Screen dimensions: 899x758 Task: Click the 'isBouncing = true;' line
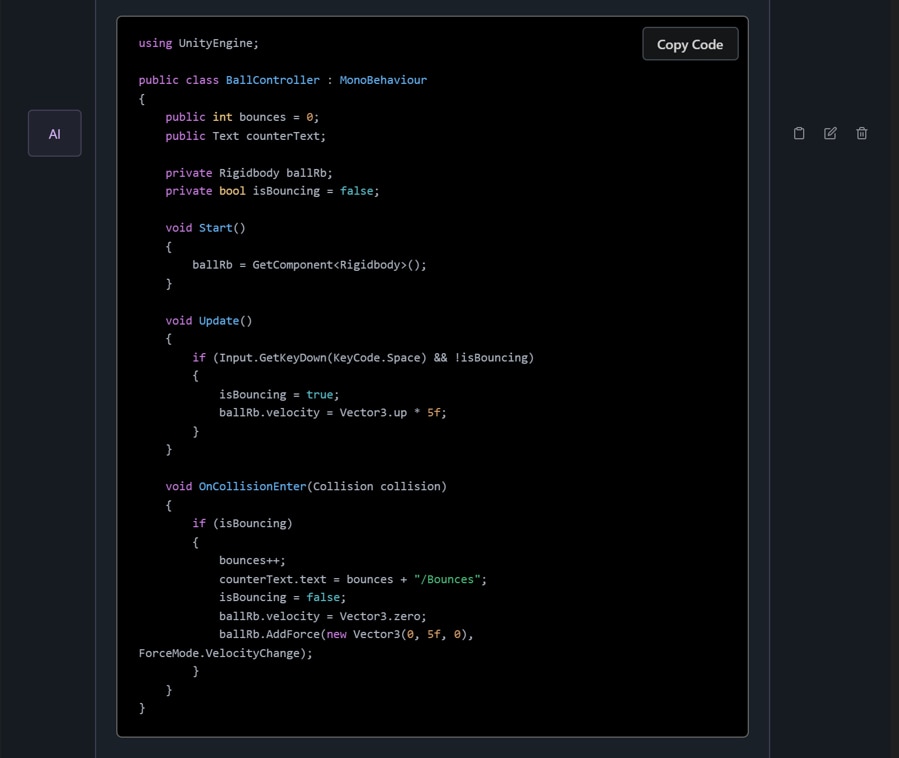(279, 394)
